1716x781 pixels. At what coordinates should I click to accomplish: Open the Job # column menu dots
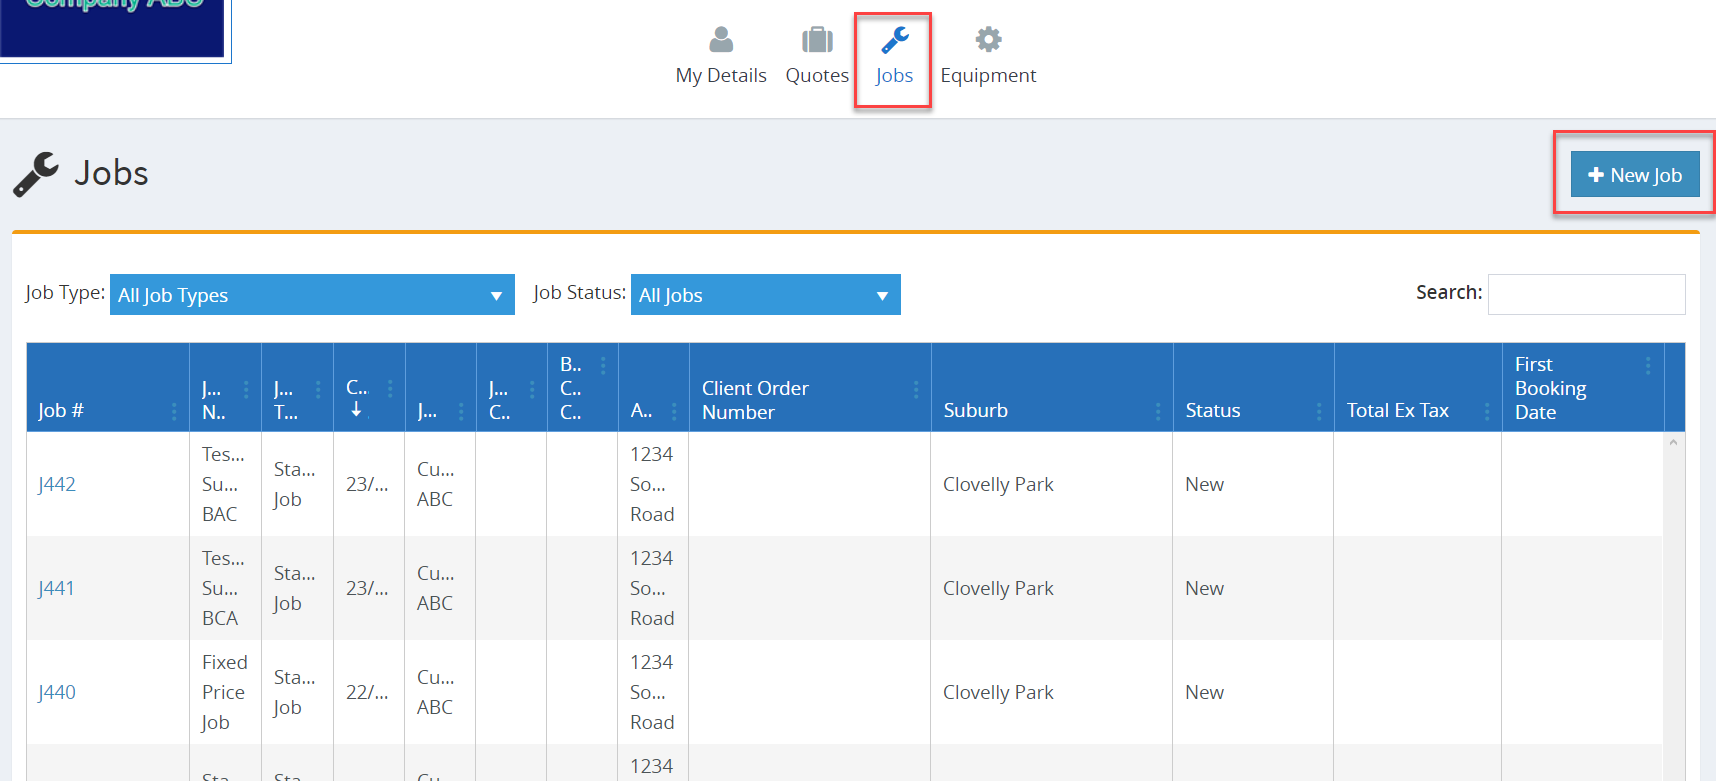pyautogui.click(x=174, y=411)
